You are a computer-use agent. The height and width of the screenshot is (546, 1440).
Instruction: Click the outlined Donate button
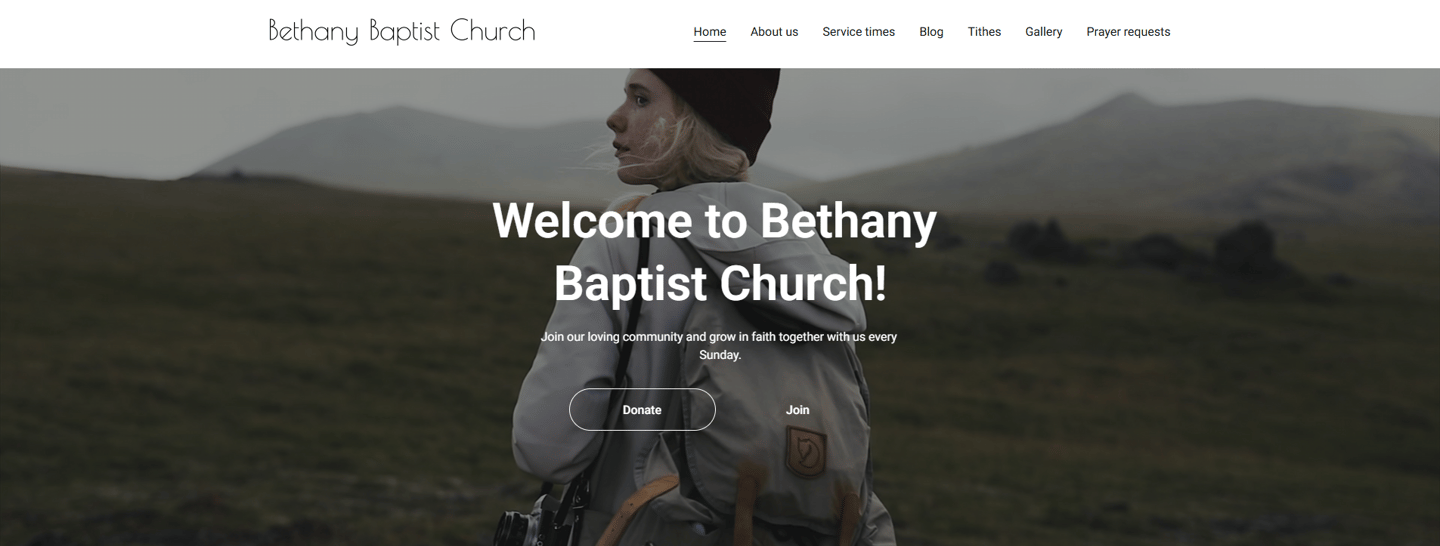coord(642,410)
